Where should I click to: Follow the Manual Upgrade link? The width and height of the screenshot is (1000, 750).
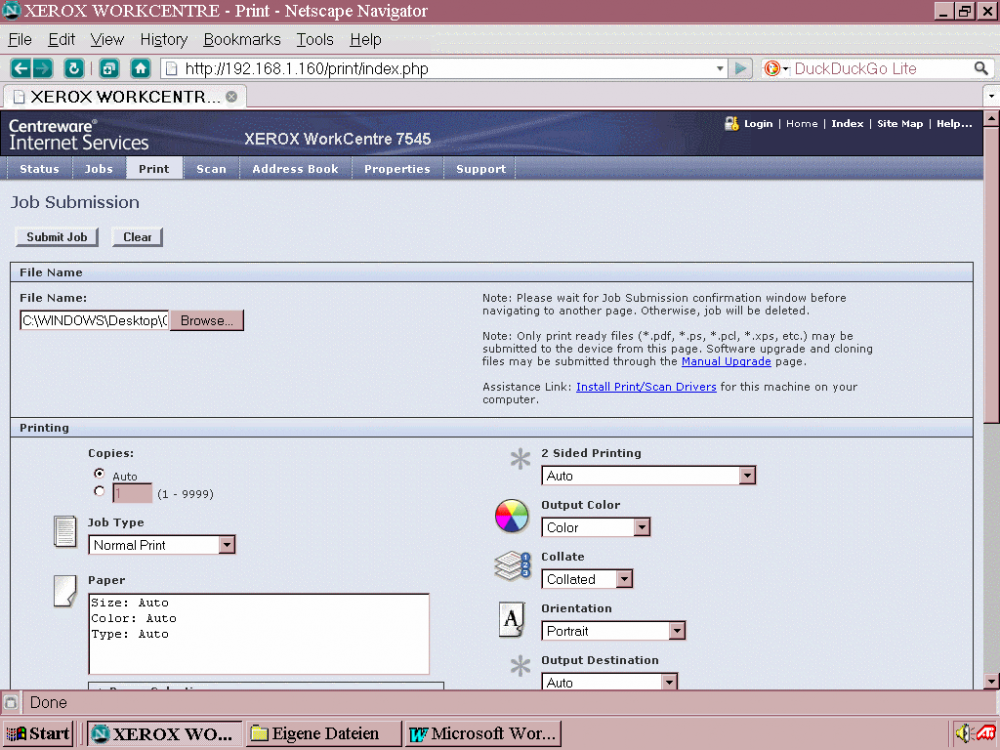click(x=726, y=362)
